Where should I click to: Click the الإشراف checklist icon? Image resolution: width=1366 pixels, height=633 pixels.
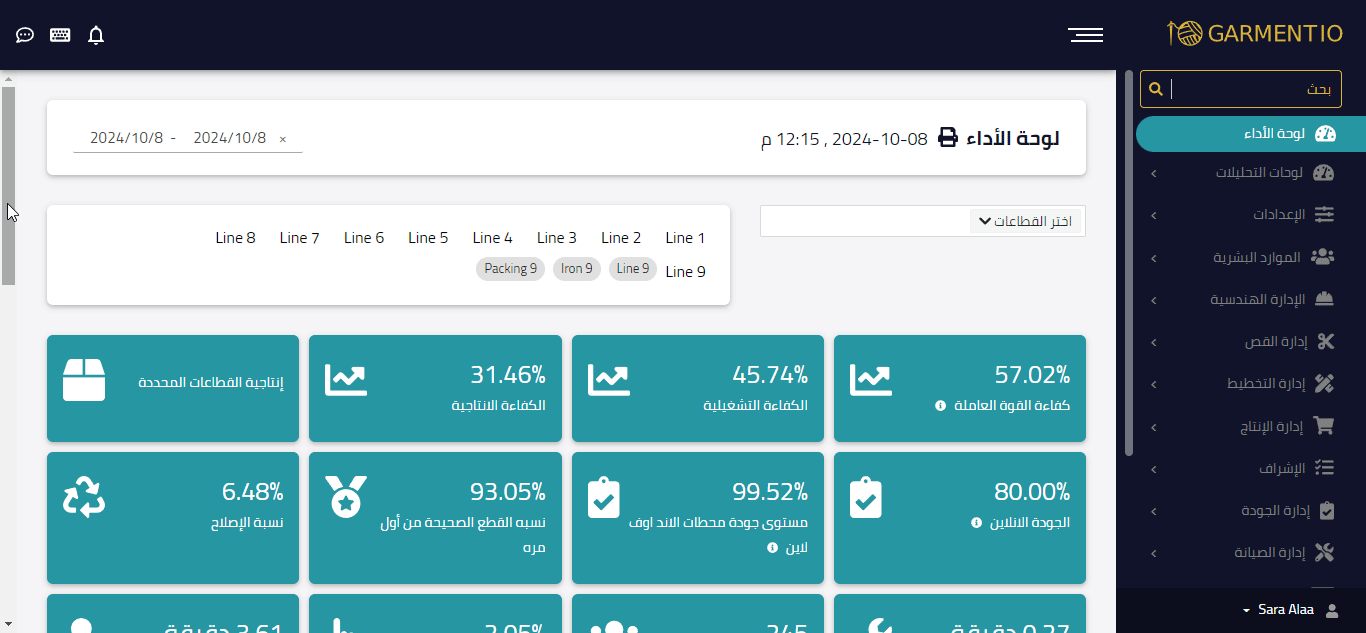[1325, 468]
